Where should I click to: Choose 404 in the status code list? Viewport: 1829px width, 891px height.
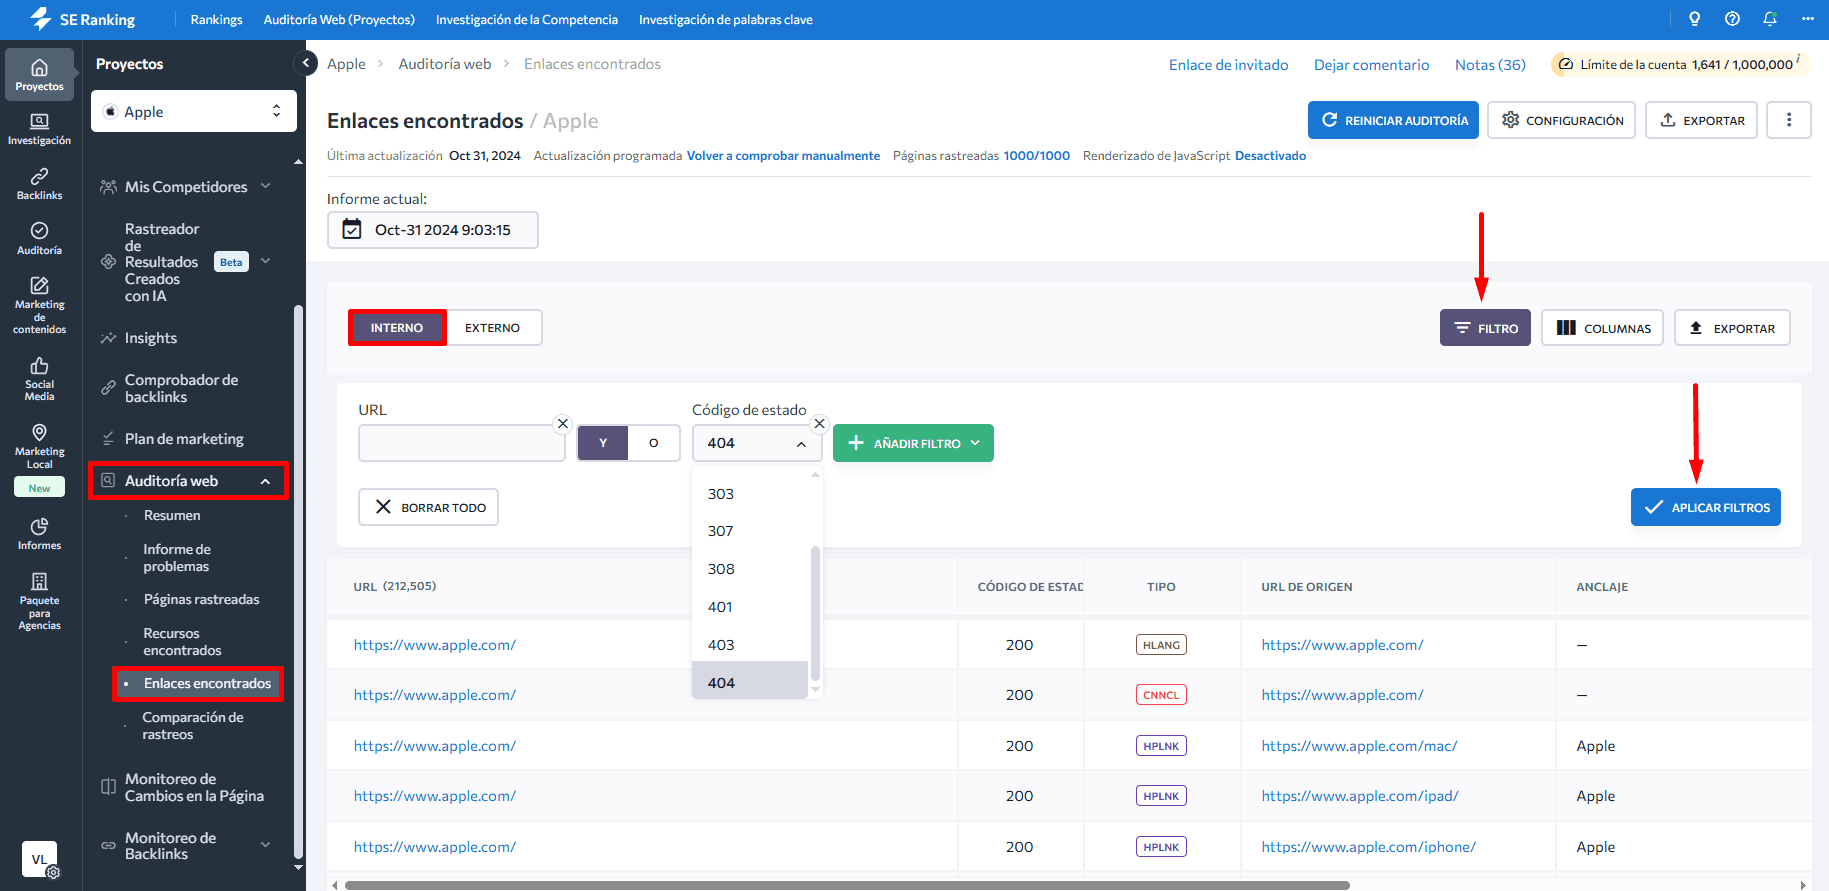750,682
